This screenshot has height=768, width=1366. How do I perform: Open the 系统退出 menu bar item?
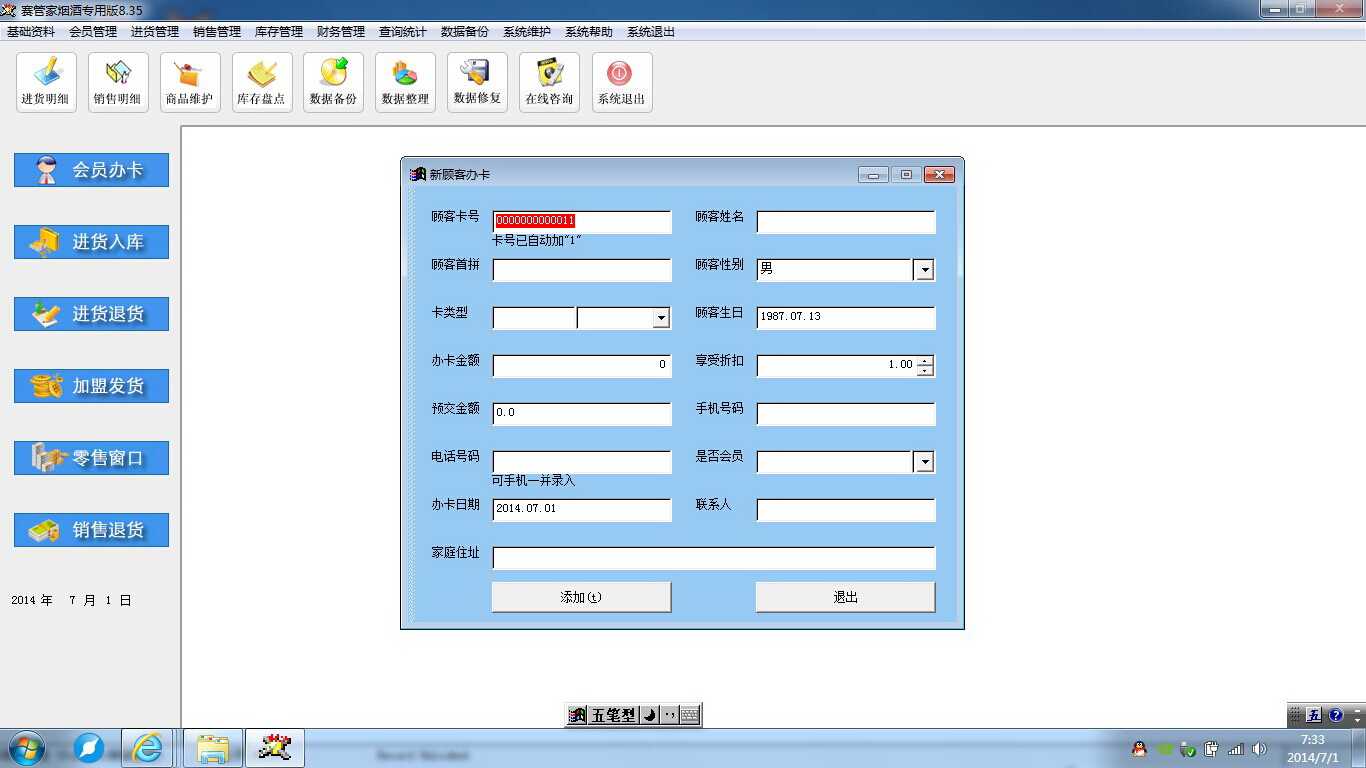[651, 32]
